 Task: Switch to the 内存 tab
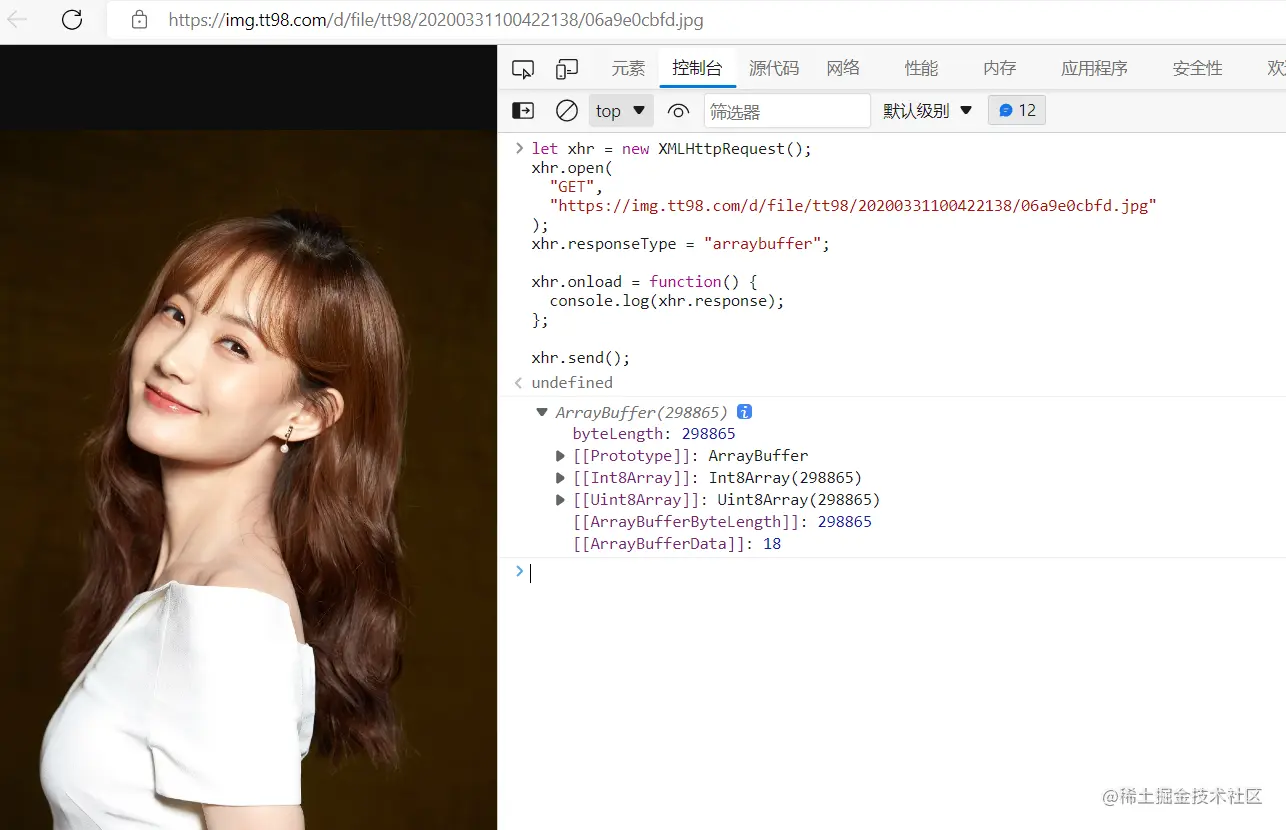click(999, 68)
